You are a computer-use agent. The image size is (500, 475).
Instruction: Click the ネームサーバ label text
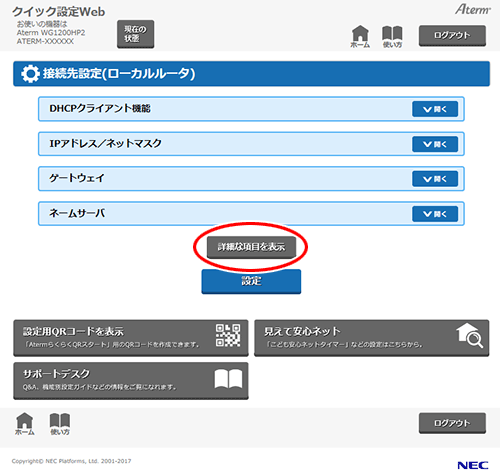77,213
